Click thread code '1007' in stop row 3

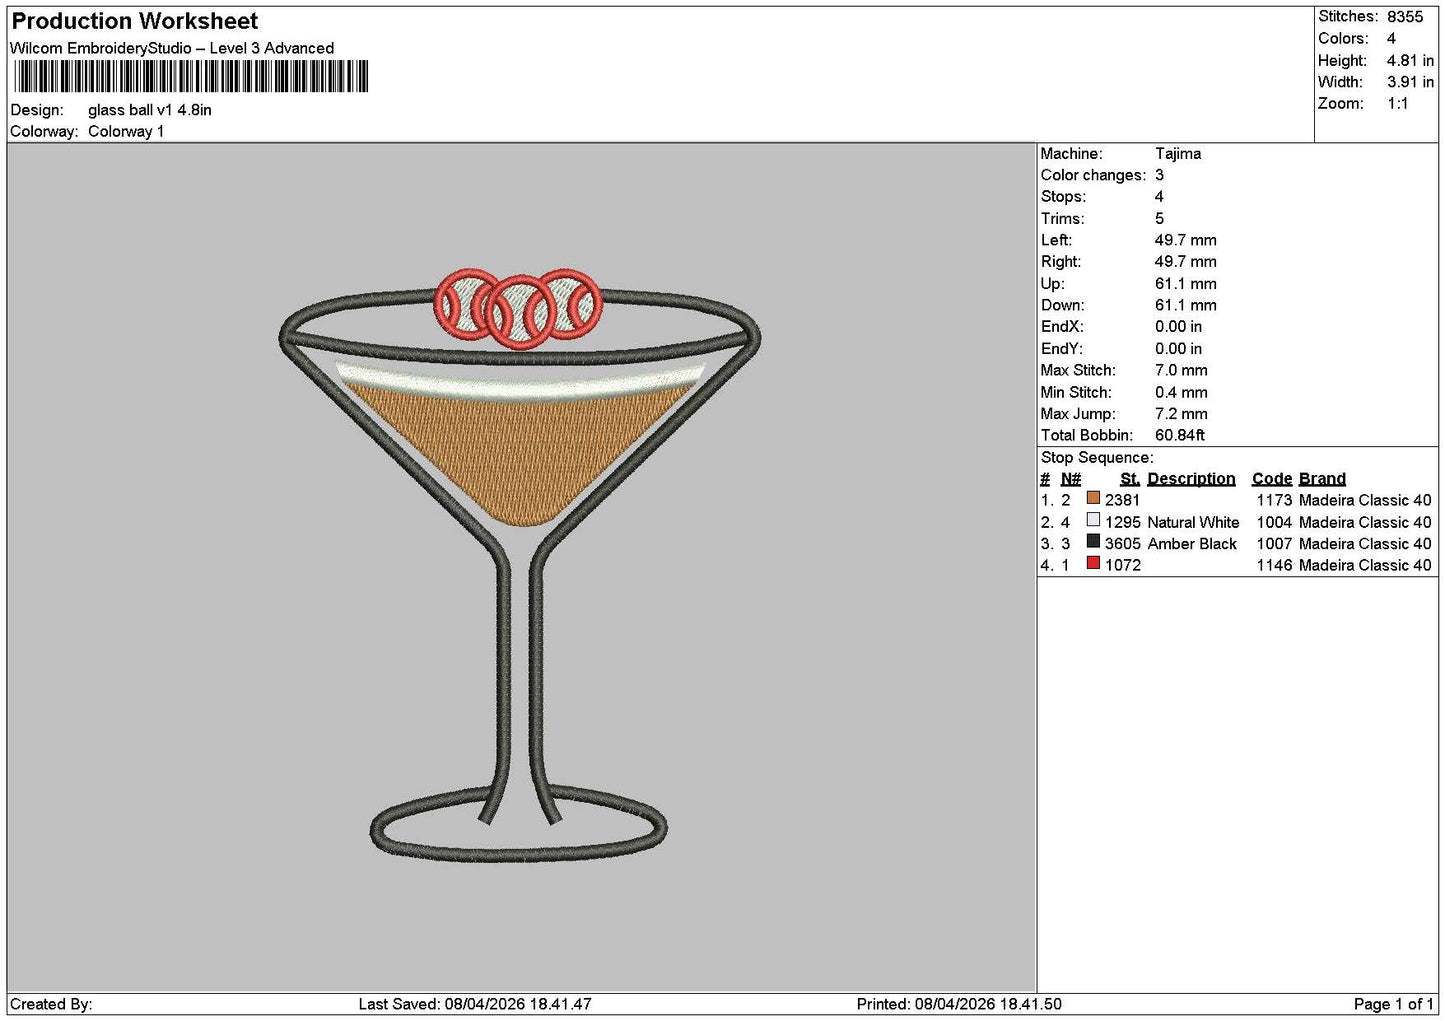point(1275,544)
